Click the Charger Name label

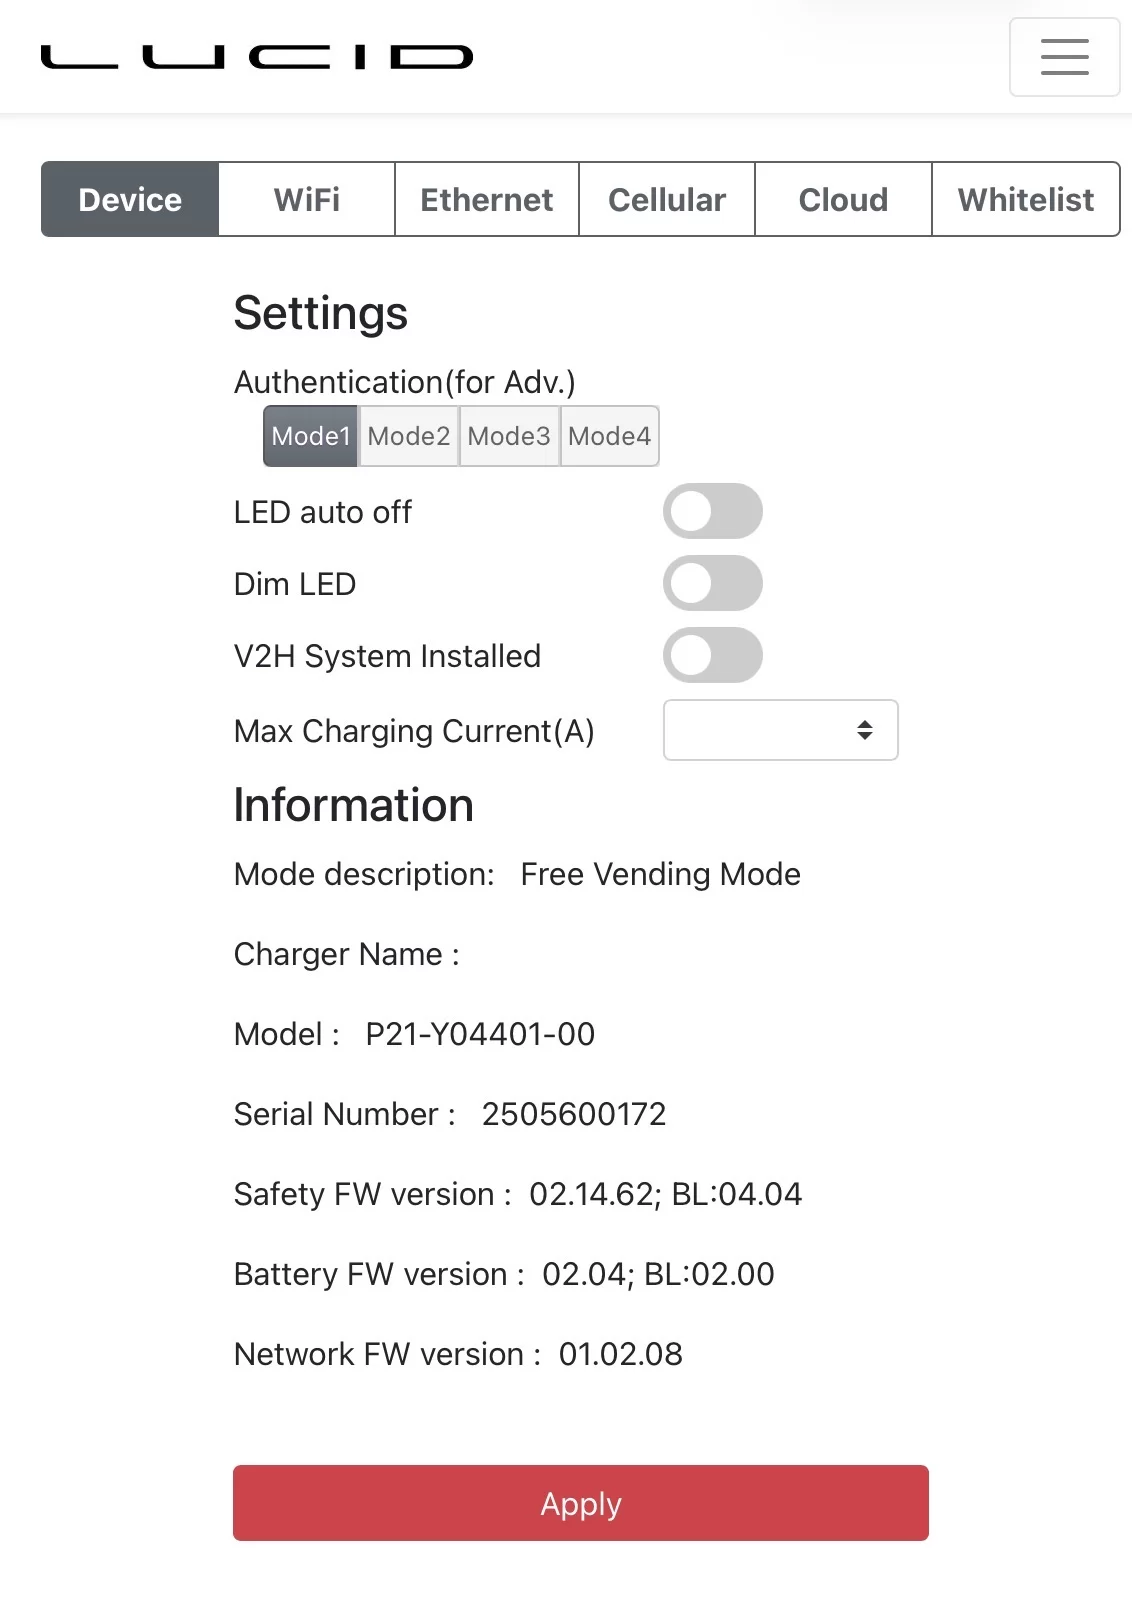coord(347,954)
